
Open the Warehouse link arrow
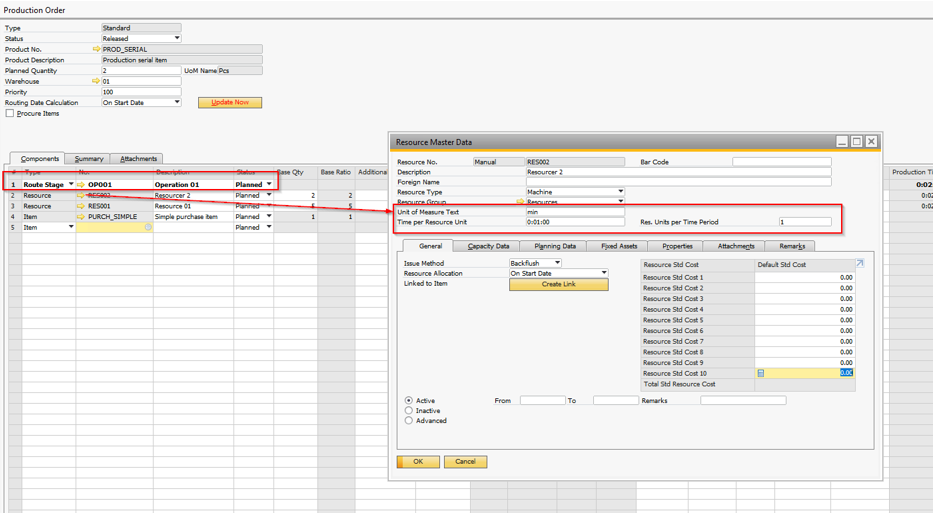coord(96,81)
